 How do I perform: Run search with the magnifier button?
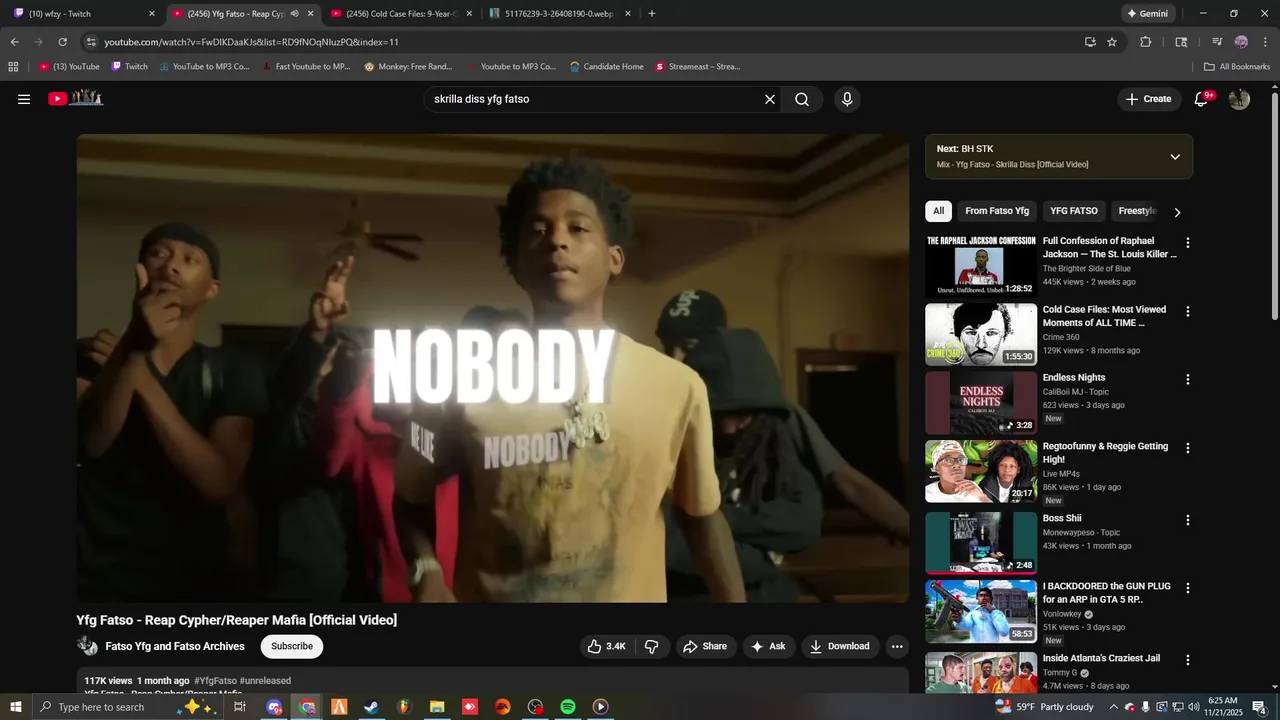802,99
